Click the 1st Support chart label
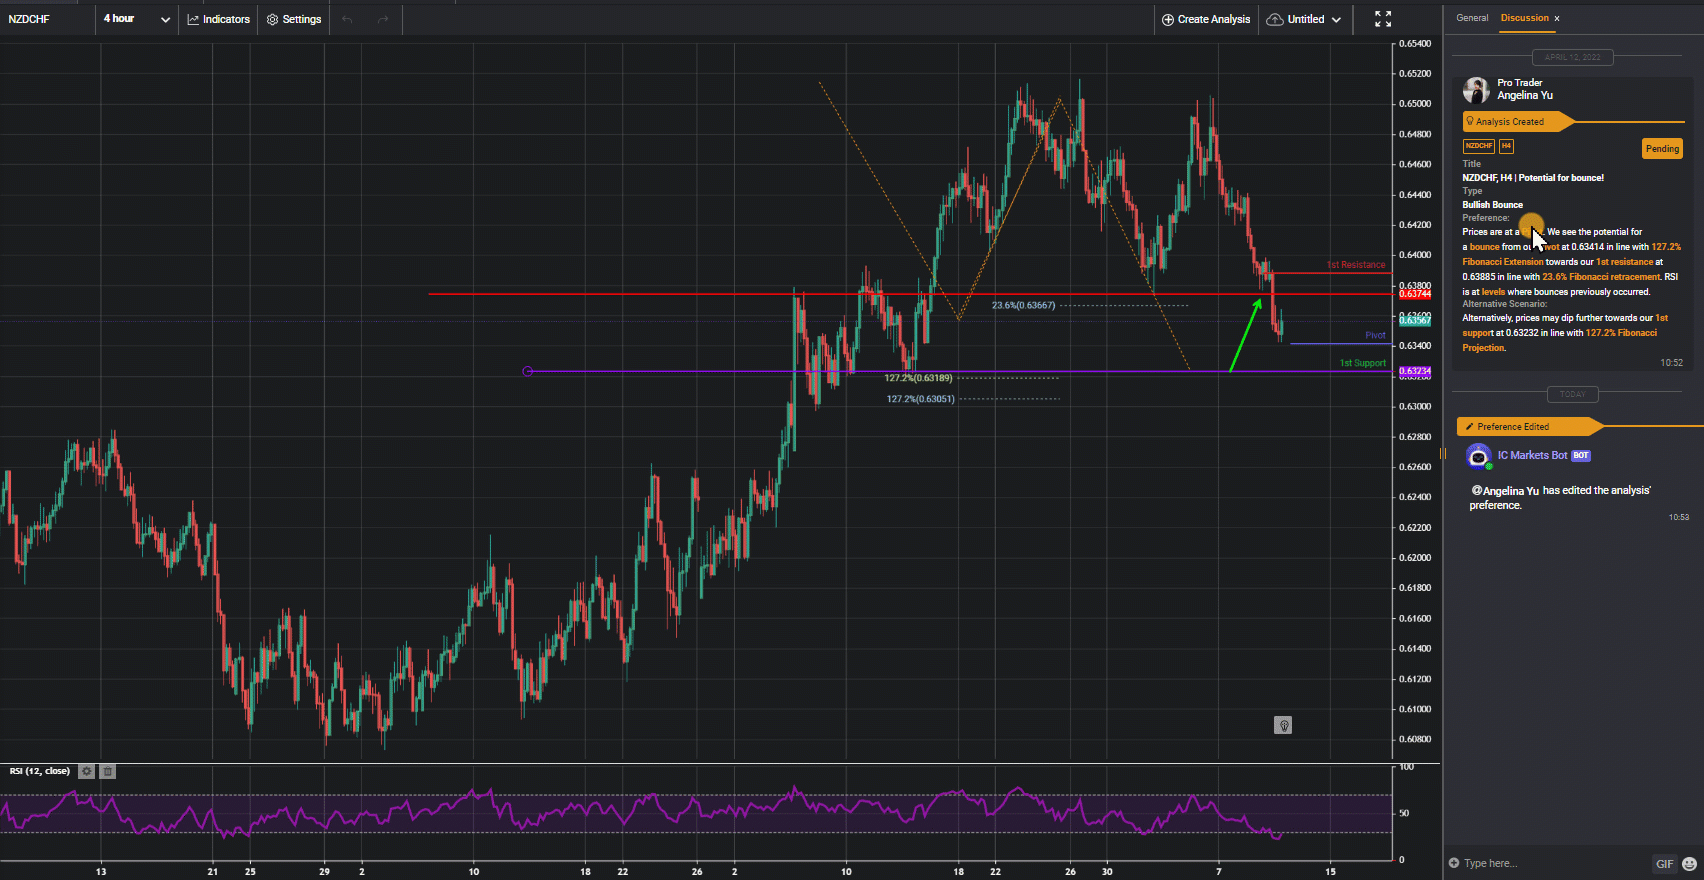Screen dimensions: 1704x880 tap(1363, 363)
